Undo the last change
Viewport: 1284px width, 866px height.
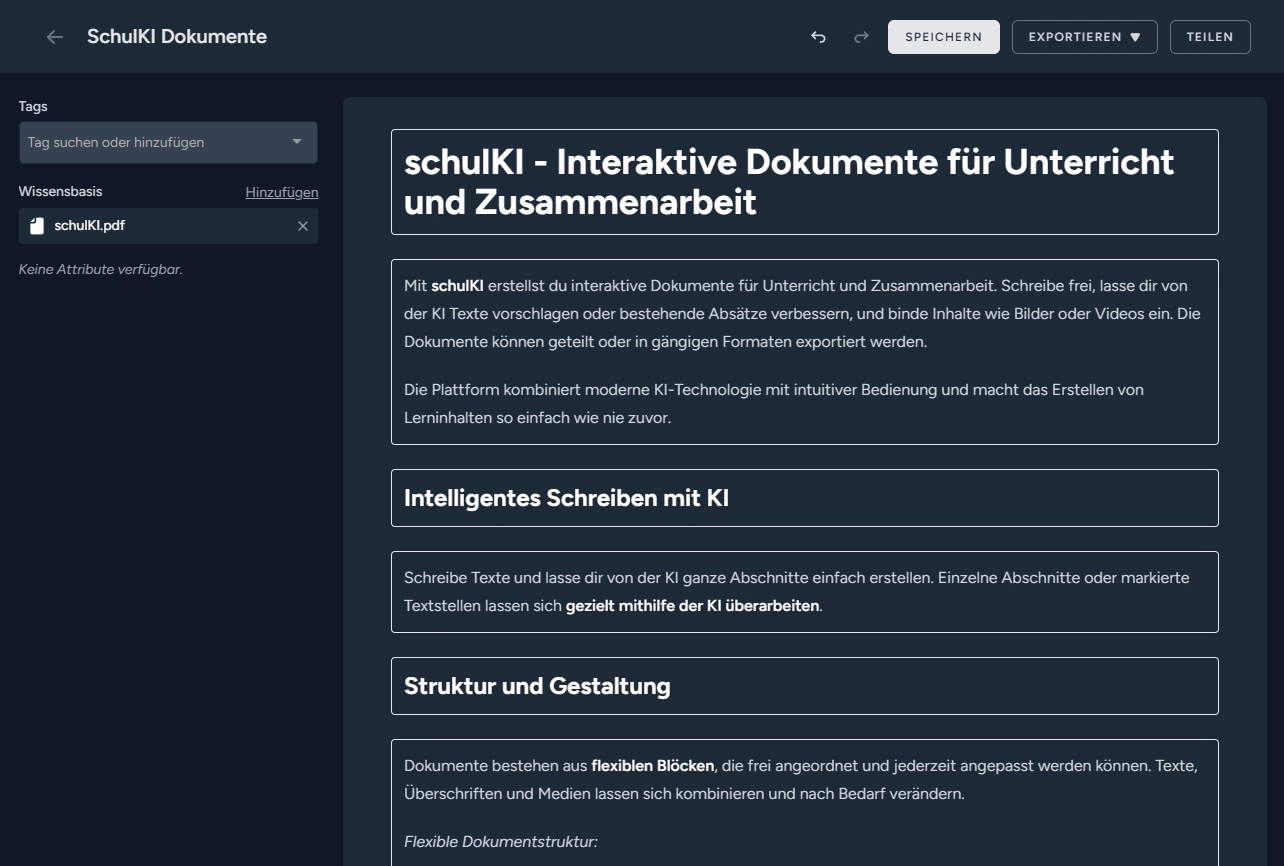pyautogui.click(x=818, y=37)
